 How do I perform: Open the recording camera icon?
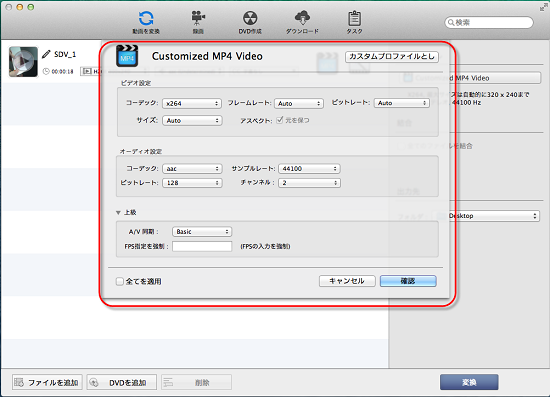click(198, 18)
